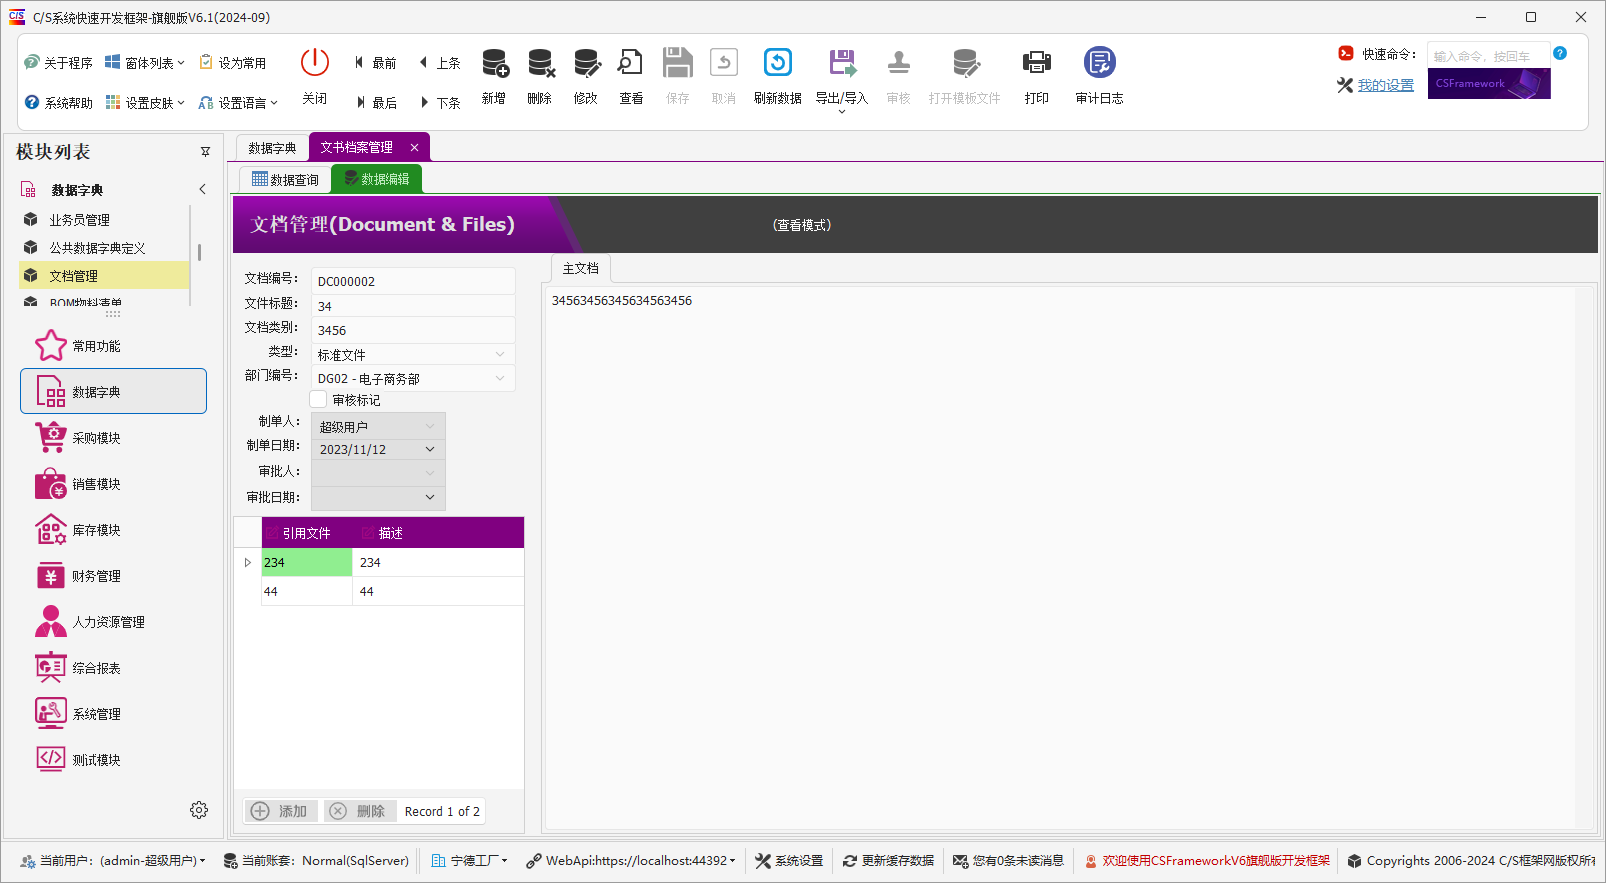Click the Add New database icon
1606x883 pixels.
click(494, 63)
